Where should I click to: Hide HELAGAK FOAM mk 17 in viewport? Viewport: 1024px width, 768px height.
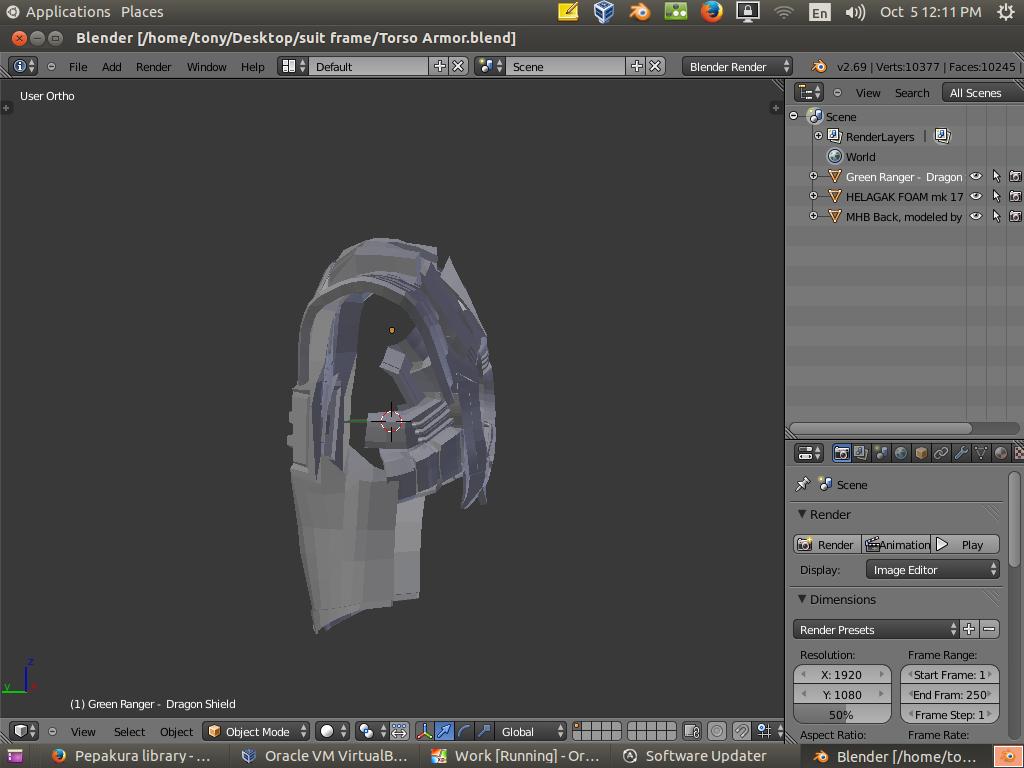pos(976,196)
